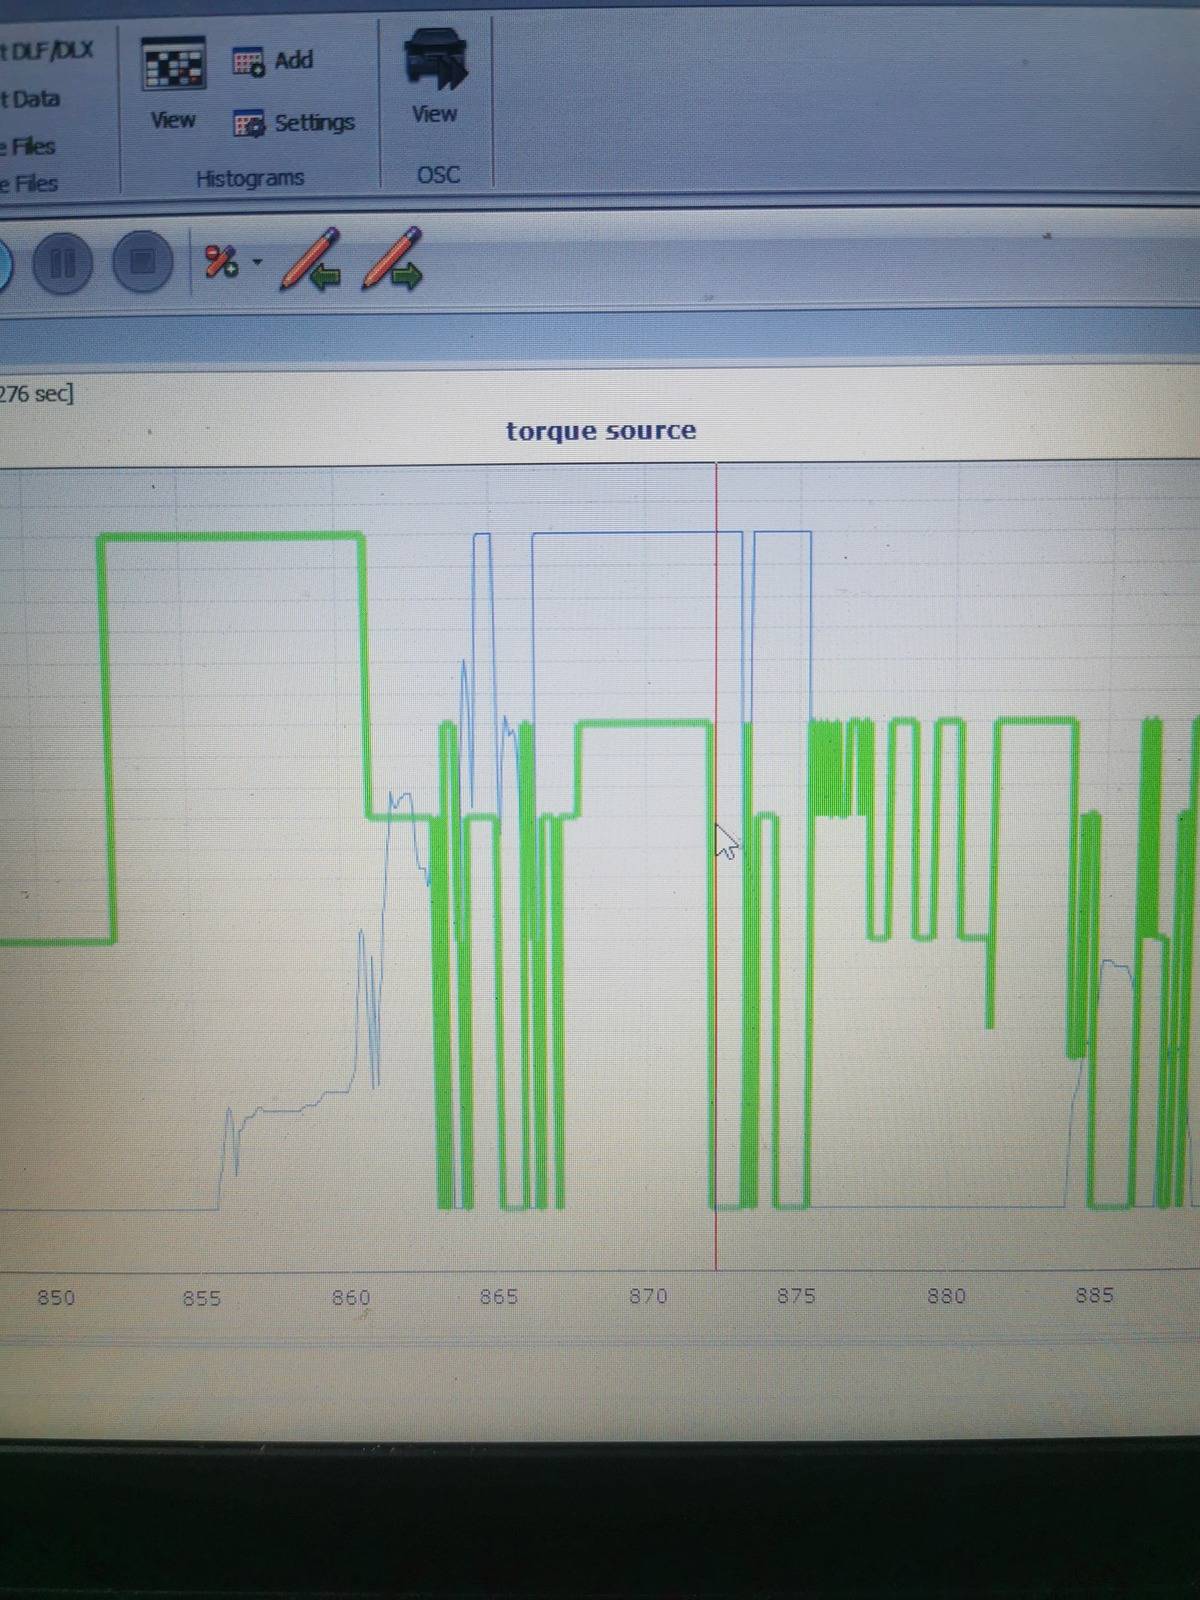The image size is (1200, 1600).
Task: Click the 865 time axis label
Action: [499, 1297]
